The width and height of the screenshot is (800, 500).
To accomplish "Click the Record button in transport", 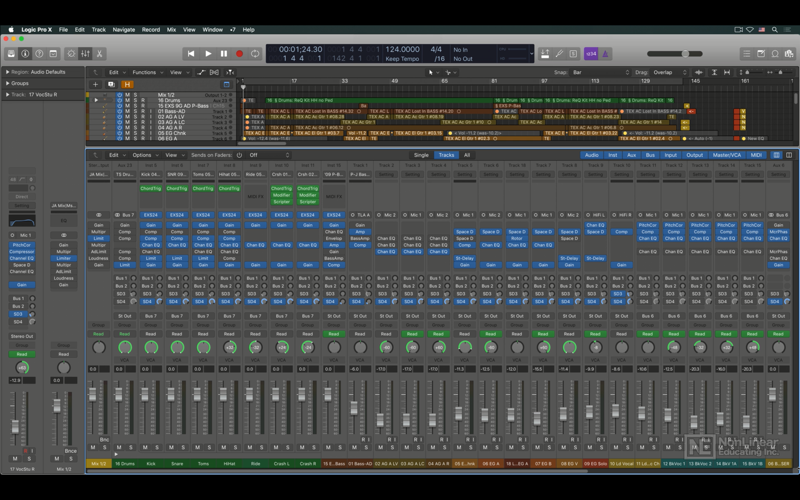I will (x=239, y=54).
